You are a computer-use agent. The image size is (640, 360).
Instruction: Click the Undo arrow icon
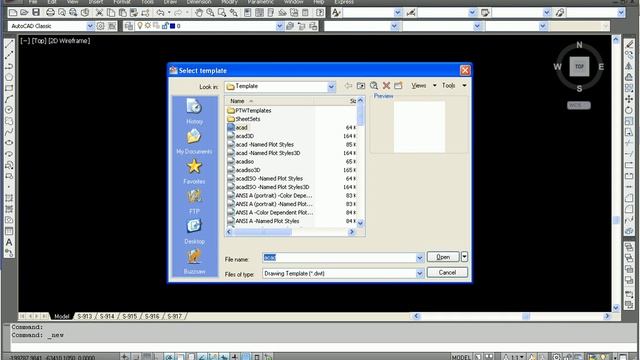pyautogui.click(x=160, y=13)
